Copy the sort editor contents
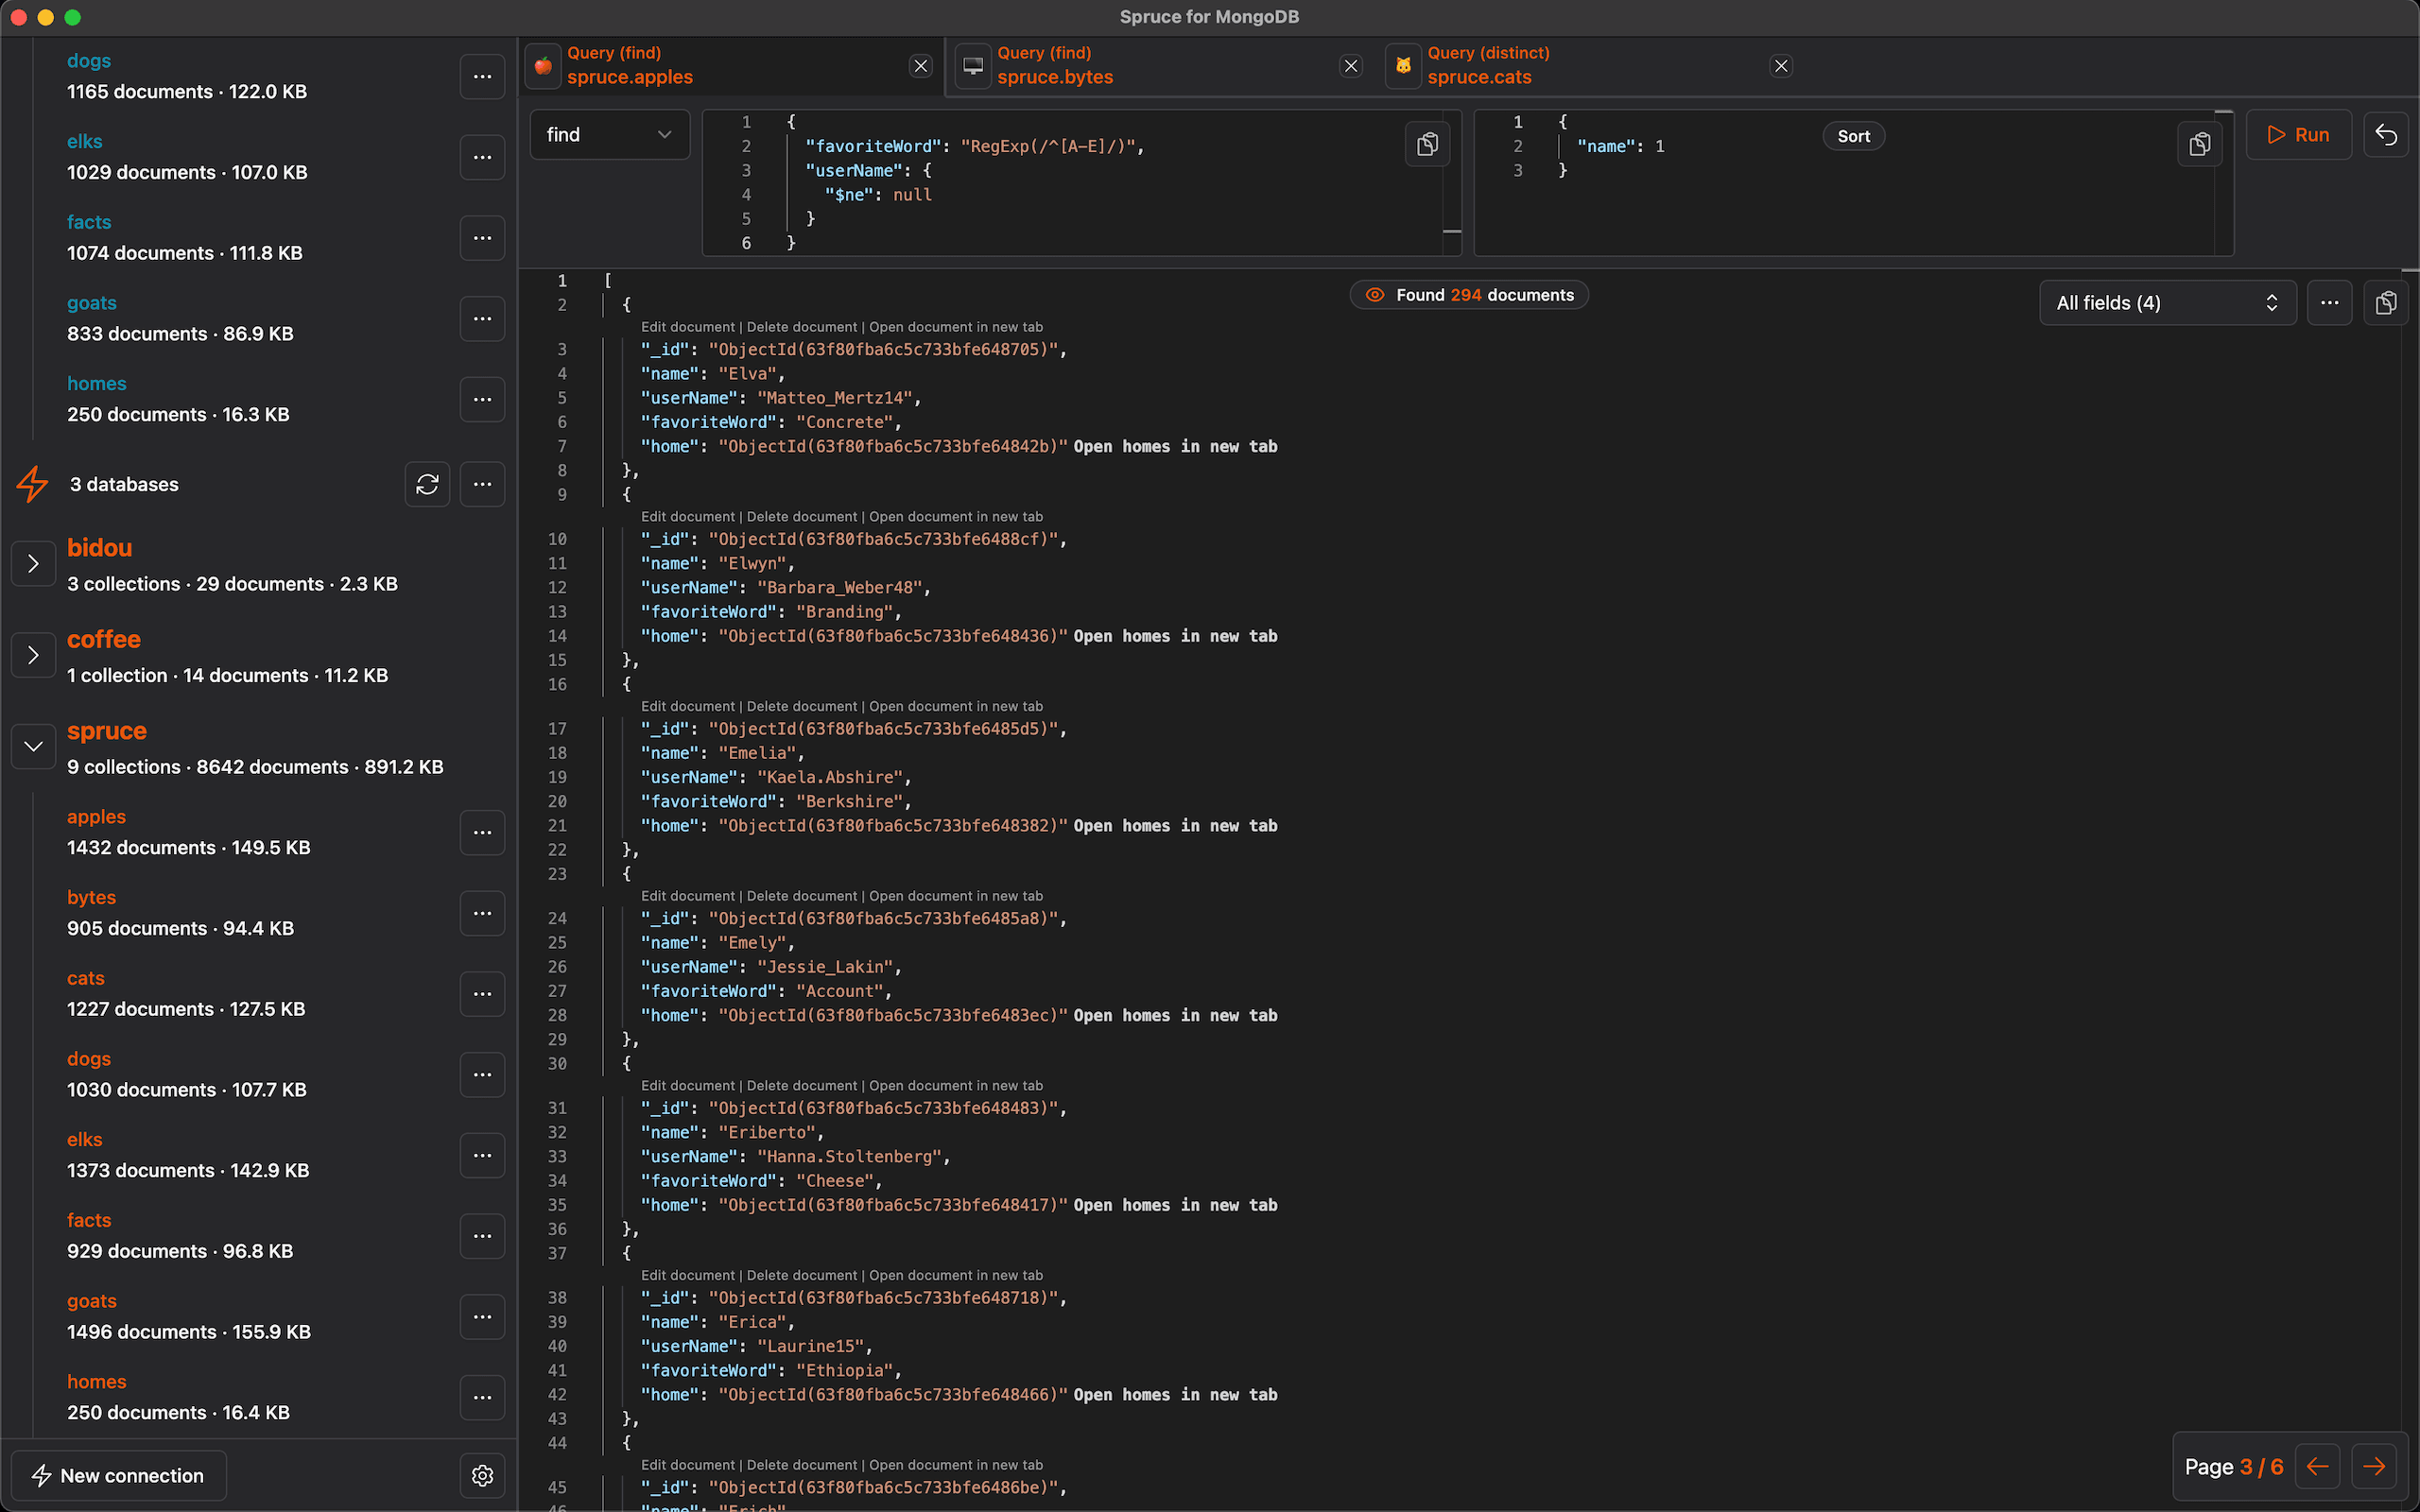 [2199, 144]
